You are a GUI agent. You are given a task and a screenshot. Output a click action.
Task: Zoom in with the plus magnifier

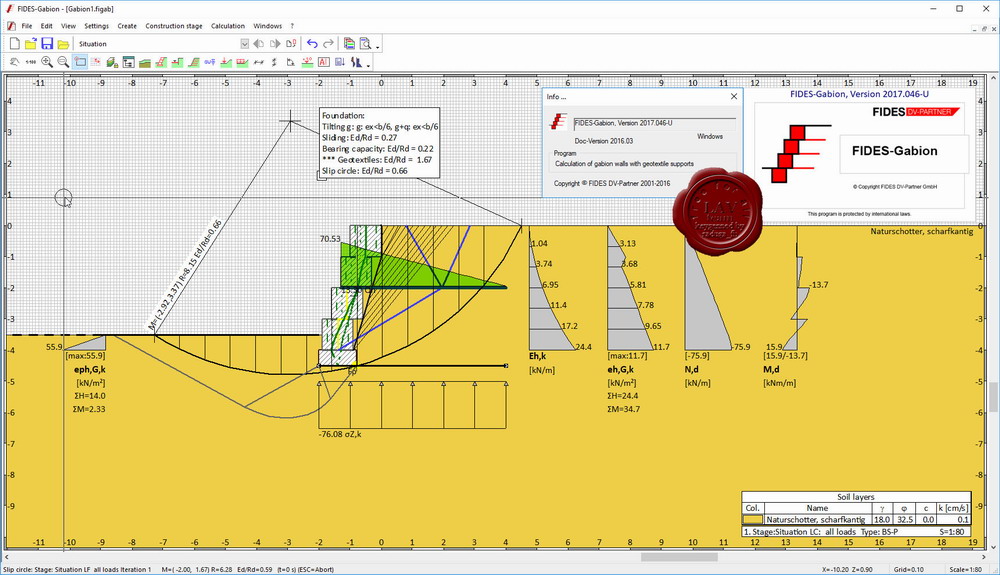point(47,62)
